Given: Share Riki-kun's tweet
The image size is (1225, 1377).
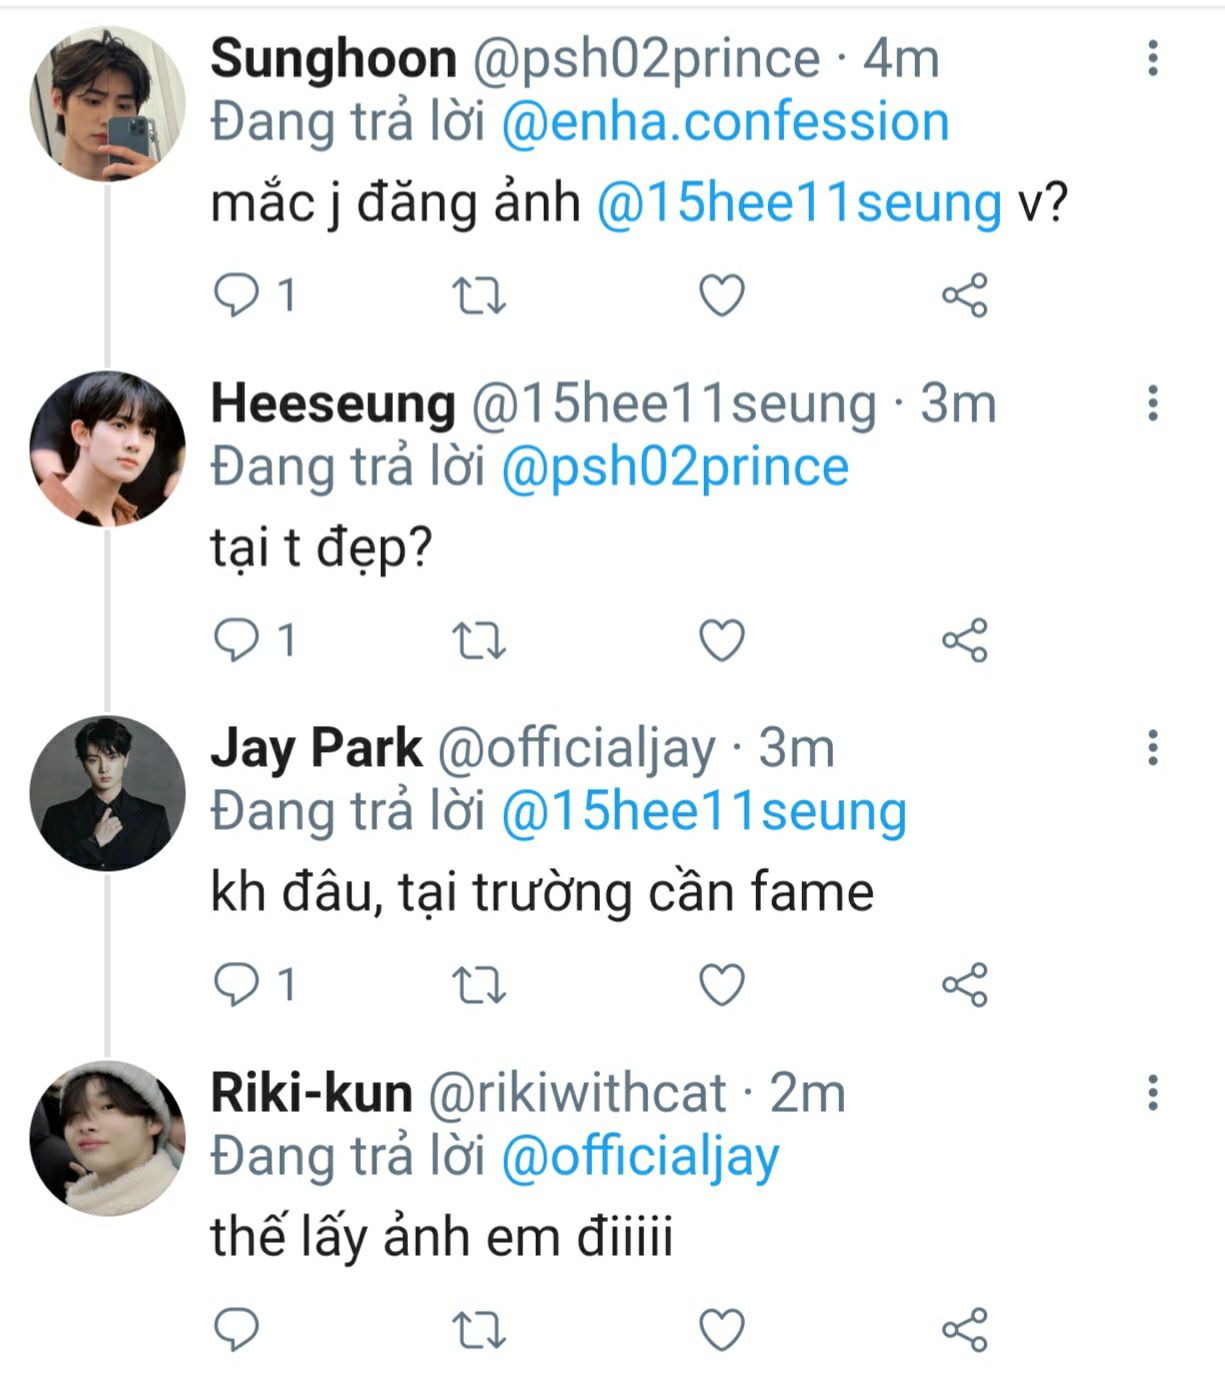Looking at the screenshot, I should coord(965,1330).
